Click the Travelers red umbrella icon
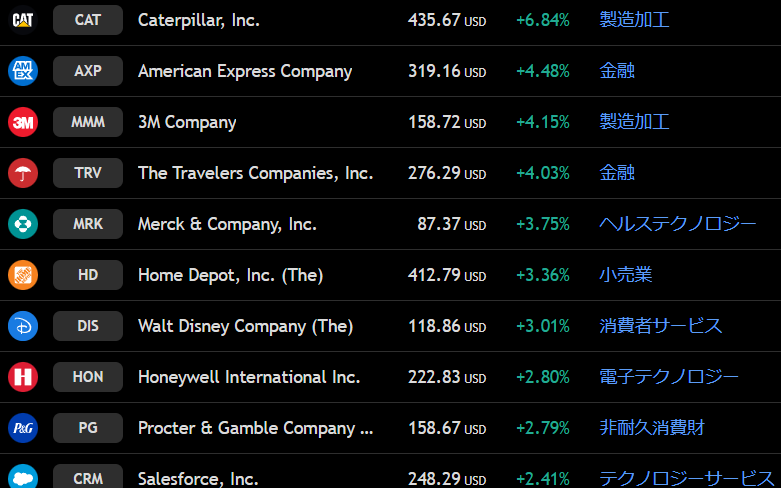This screenshot has height=488, width=781. pyautogui.click(x=23, y=173)
